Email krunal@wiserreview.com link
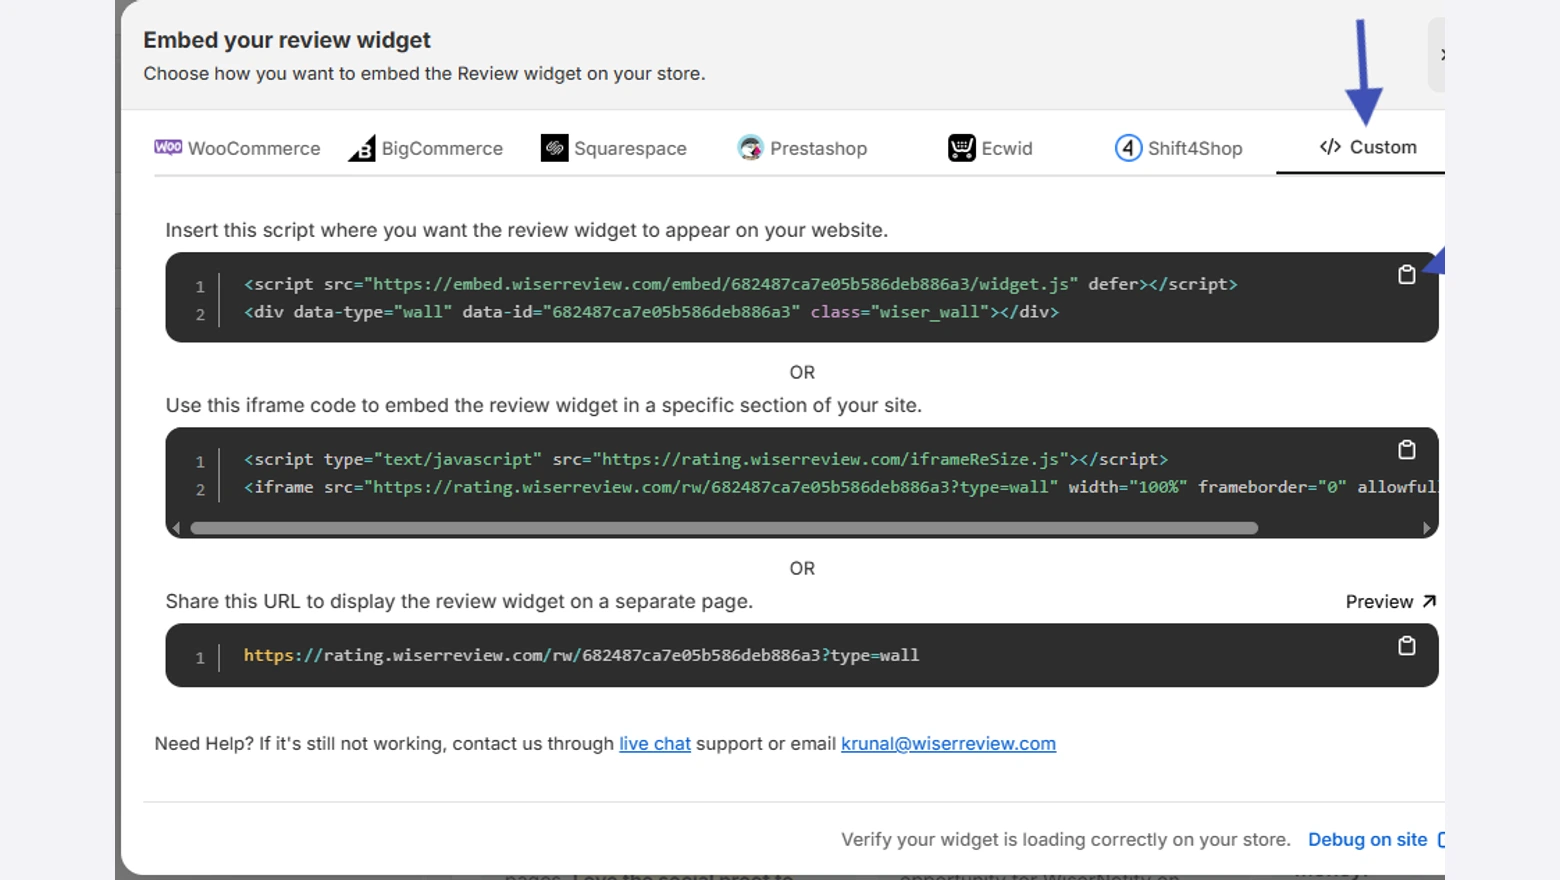Viewport: 1560px width, 880px height. point(948,743)
